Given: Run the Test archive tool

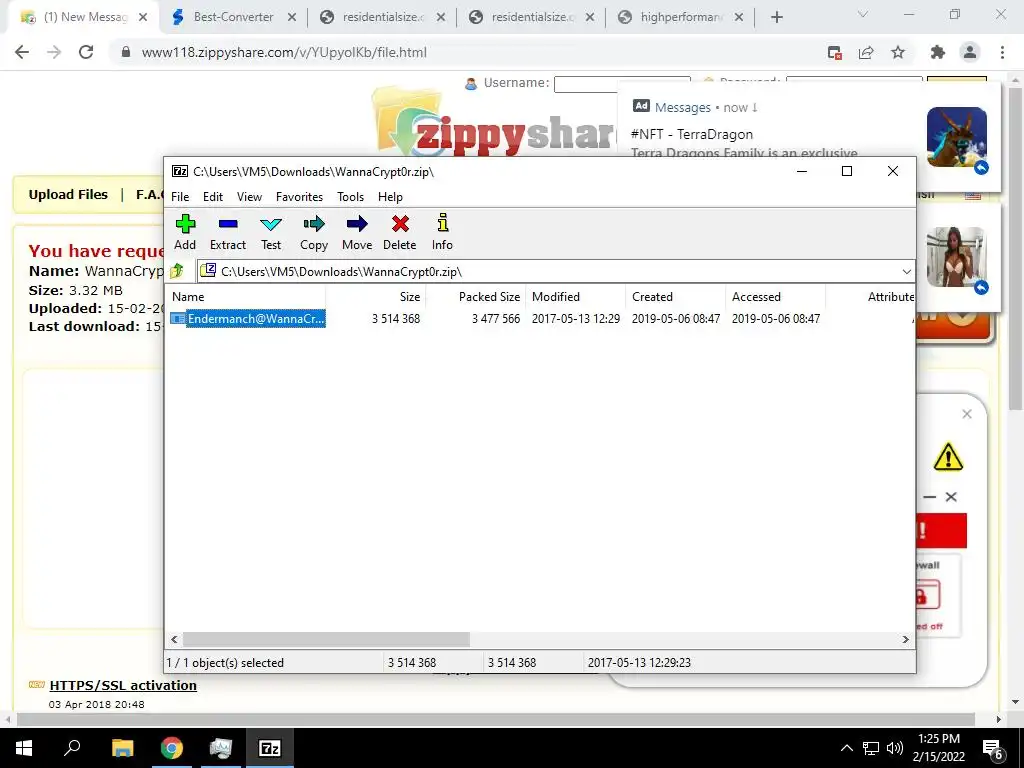Looking at the screenshot, I should (270, 232).
